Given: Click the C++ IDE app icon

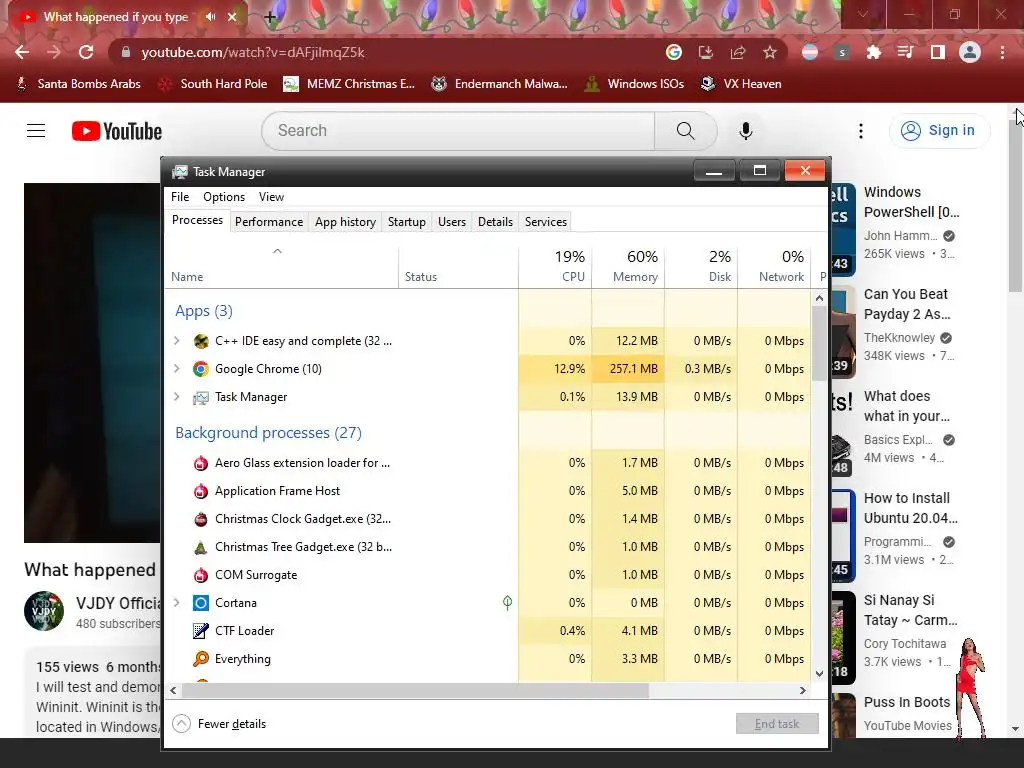Looking at the screenshot, I should 200,341.
